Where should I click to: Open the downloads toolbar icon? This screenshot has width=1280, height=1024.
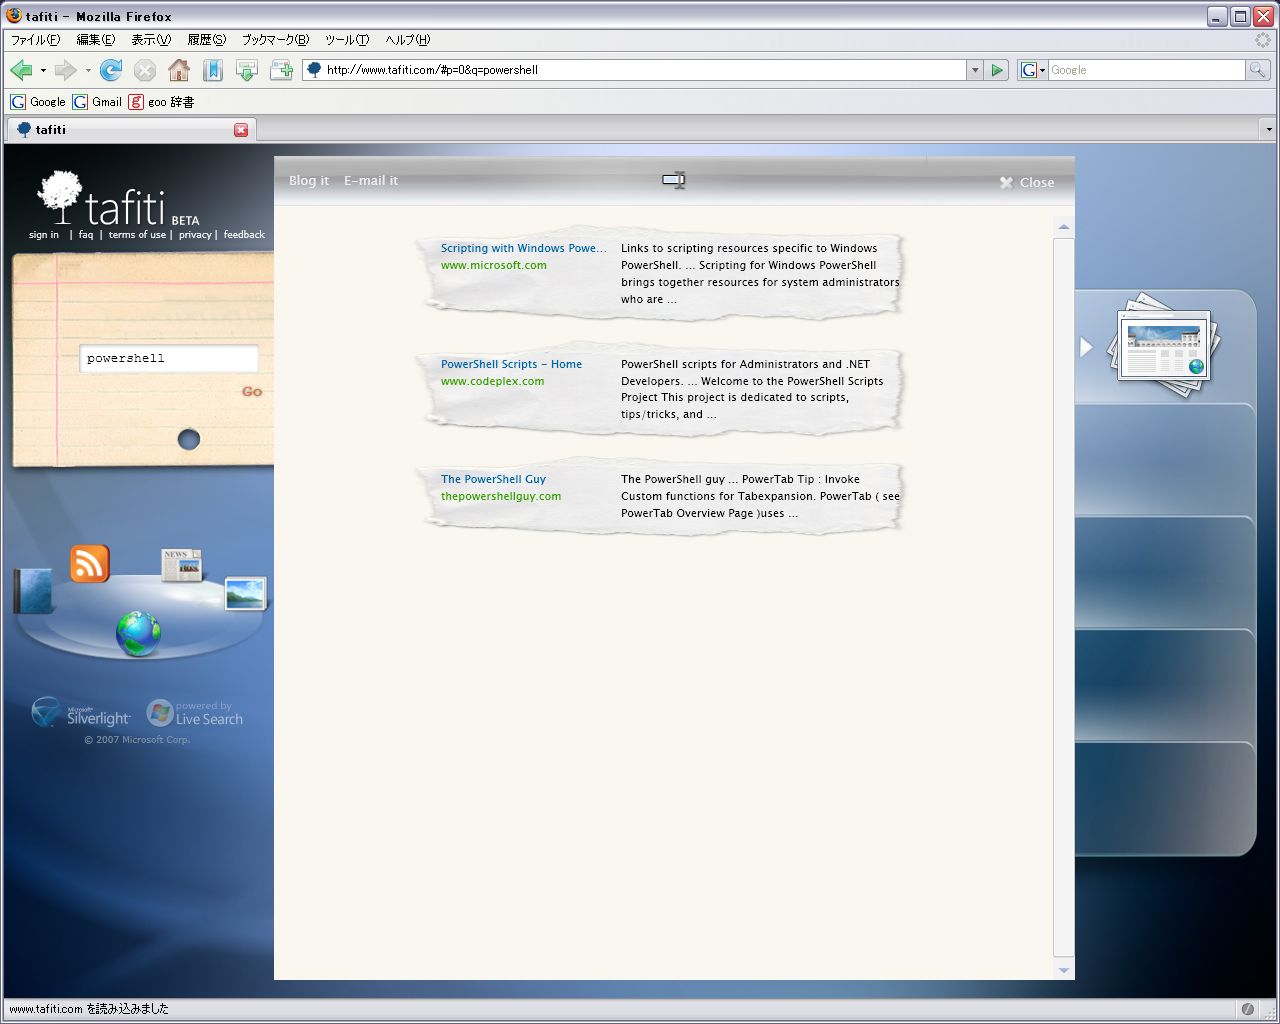click(247, 70)
